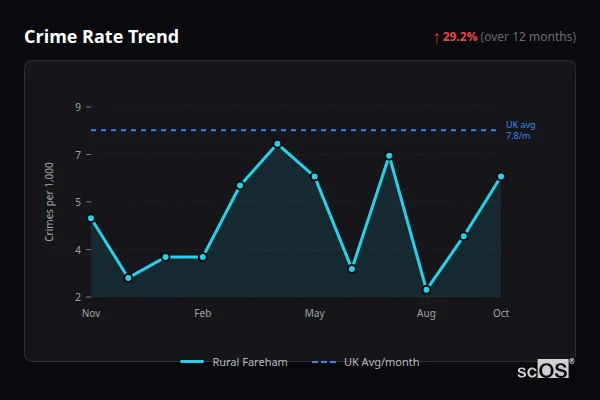The width and height of the screenshot is (600, 400).
Task: Select the May data point on the line
Action: coord(315,176)
